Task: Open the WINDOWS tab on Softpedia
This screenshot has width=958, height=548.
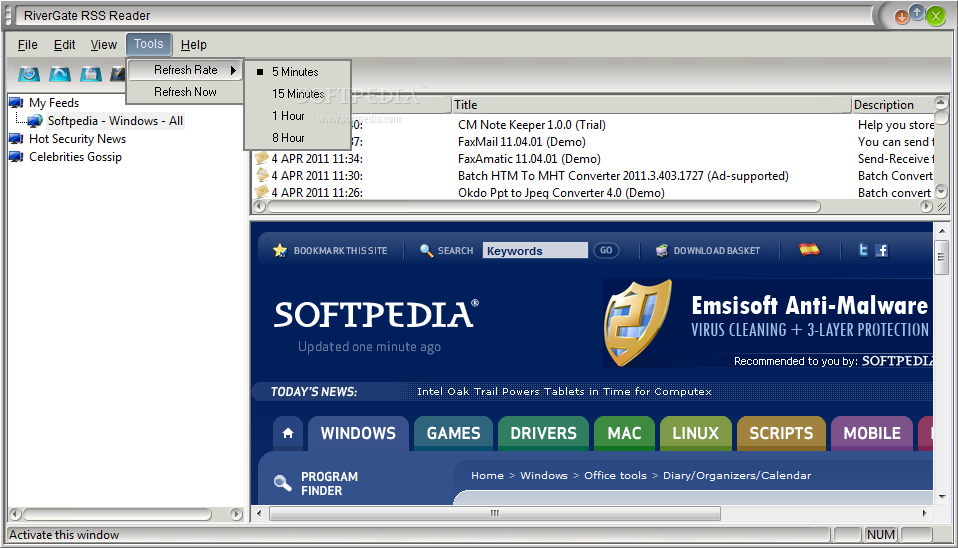Action: [358, 433]
